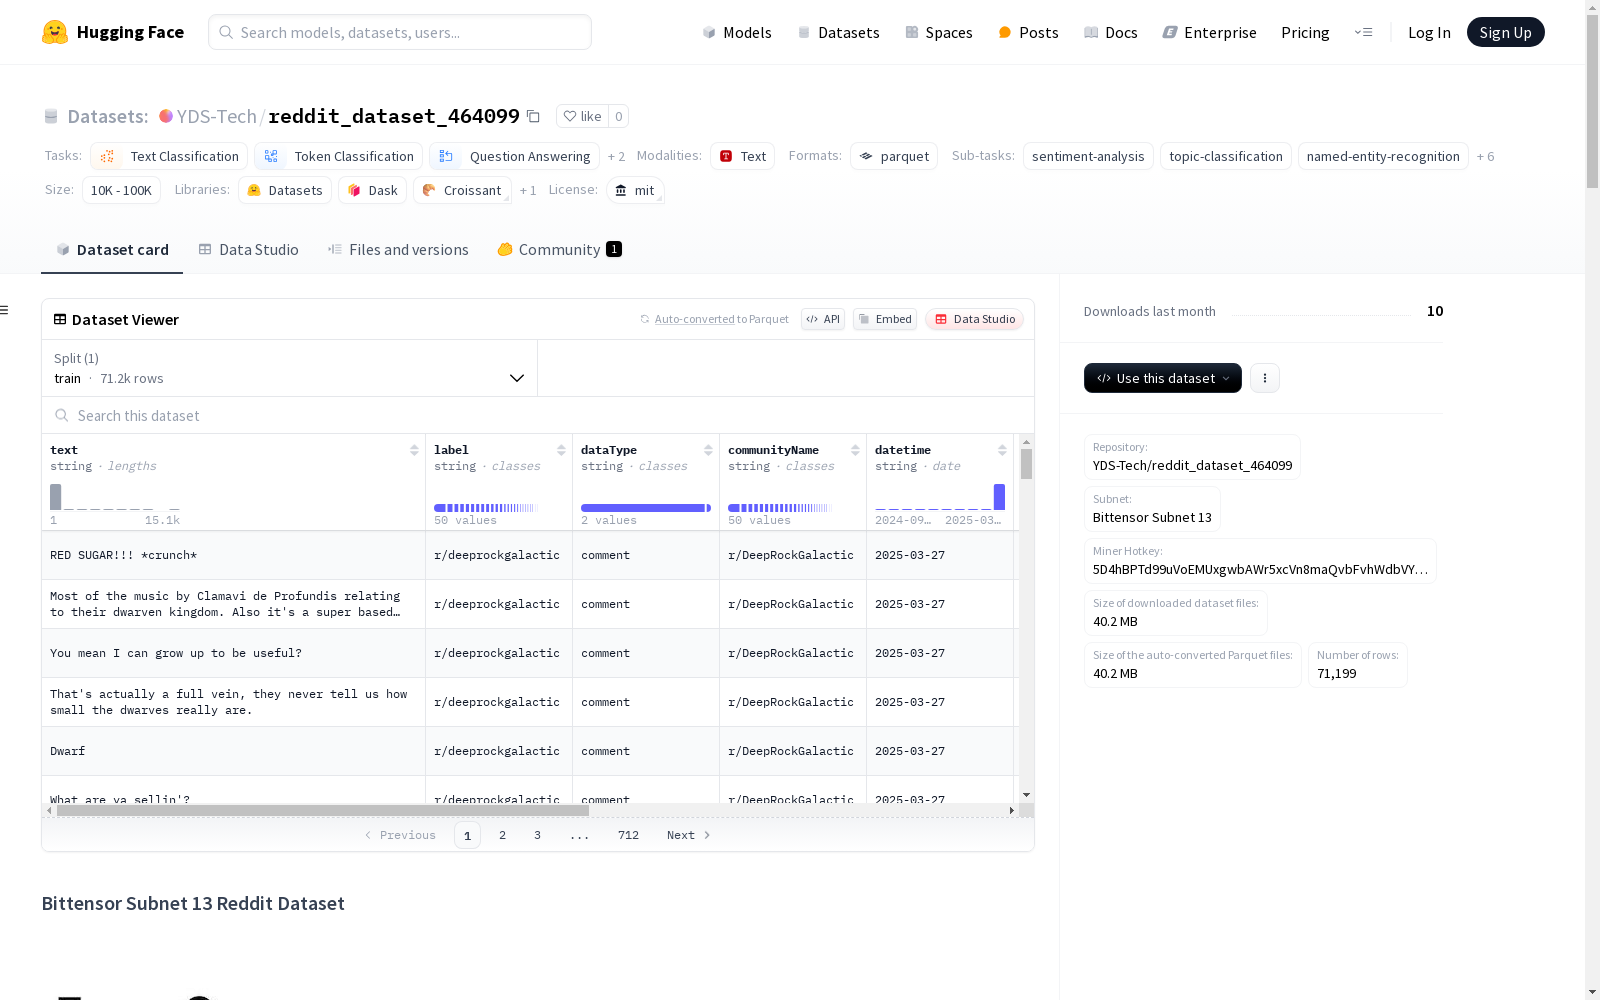
Task: Click the Text modality tag
Action: coord(742,156)
